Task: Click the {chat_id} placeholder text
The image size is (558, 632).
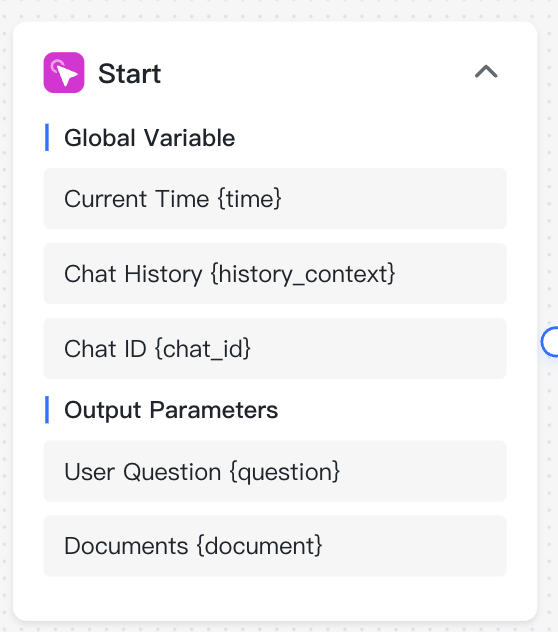Action: point(203,349)
